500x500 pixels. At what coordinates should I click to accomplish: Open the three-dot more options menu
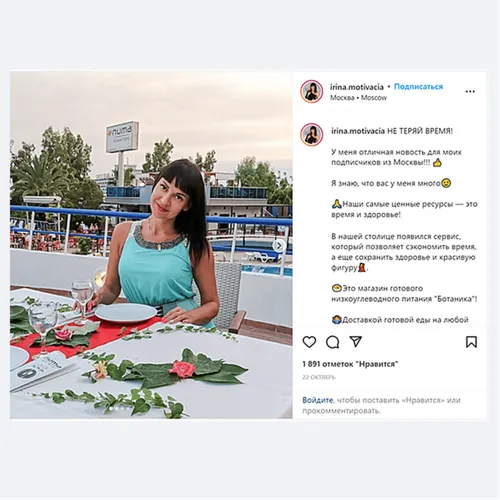(x=470, y=91)
